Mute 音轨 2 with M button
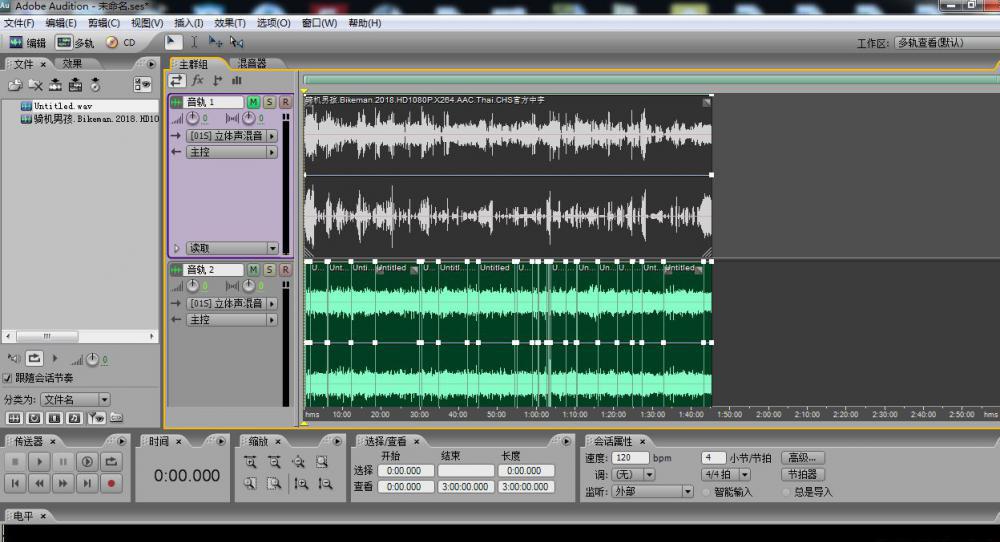The image size is (1000, 542). 253,270
